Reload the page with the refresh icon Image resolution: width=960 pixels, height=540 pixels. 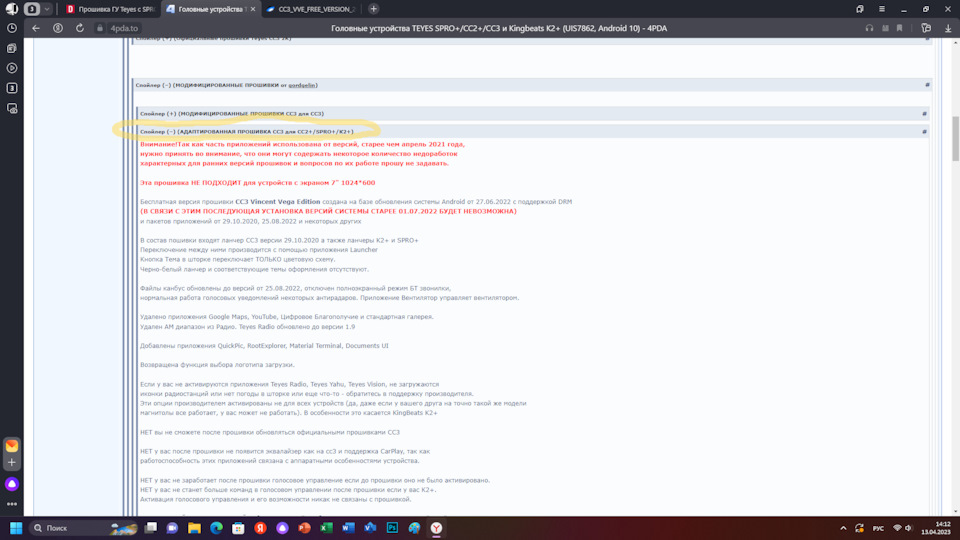coord(80,28)
